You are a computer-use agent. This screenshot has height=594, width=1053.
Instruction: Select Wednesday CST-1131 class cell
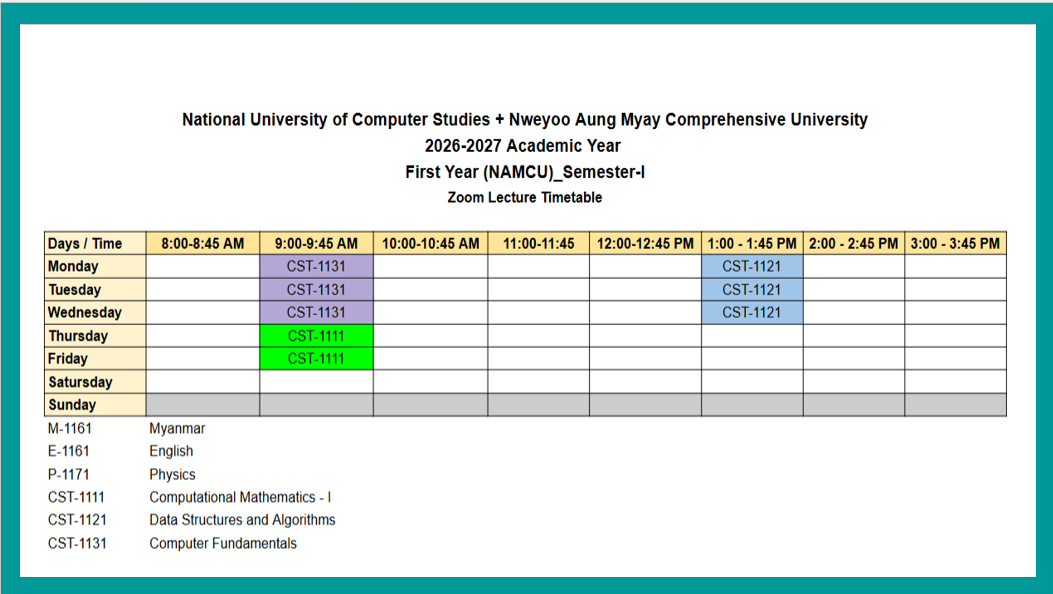click(316, 313)
